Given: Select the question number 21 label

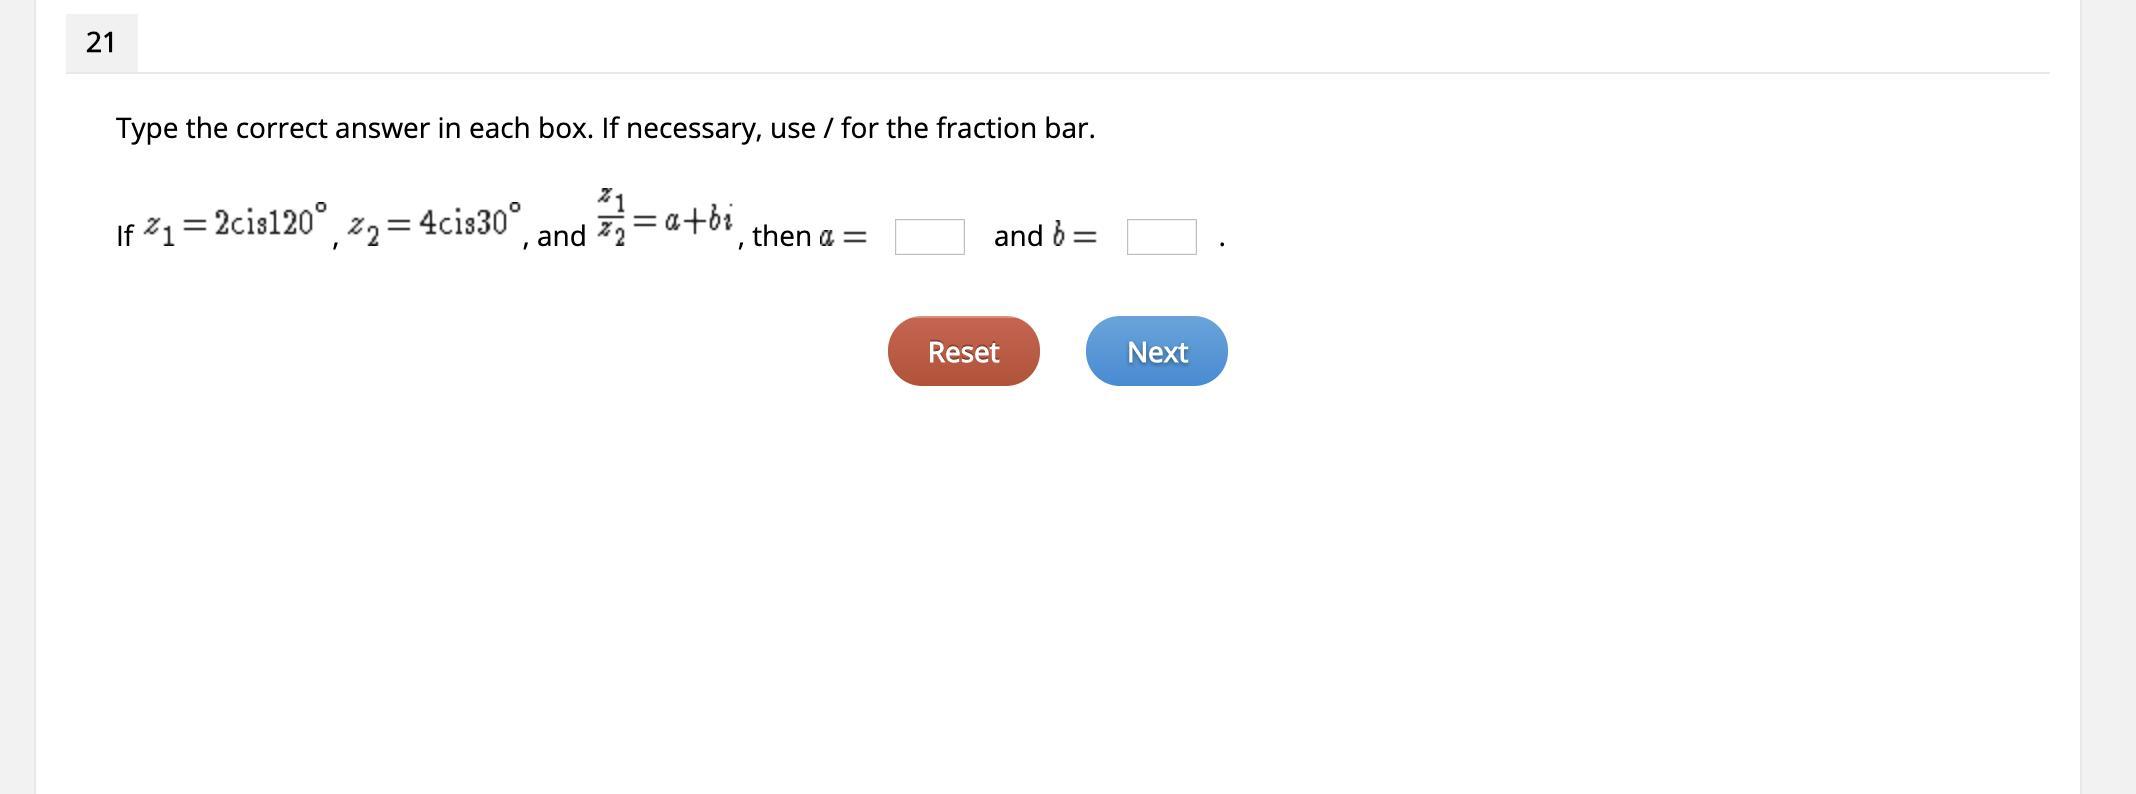Looking at the screenshot, I should coord(101,43).
